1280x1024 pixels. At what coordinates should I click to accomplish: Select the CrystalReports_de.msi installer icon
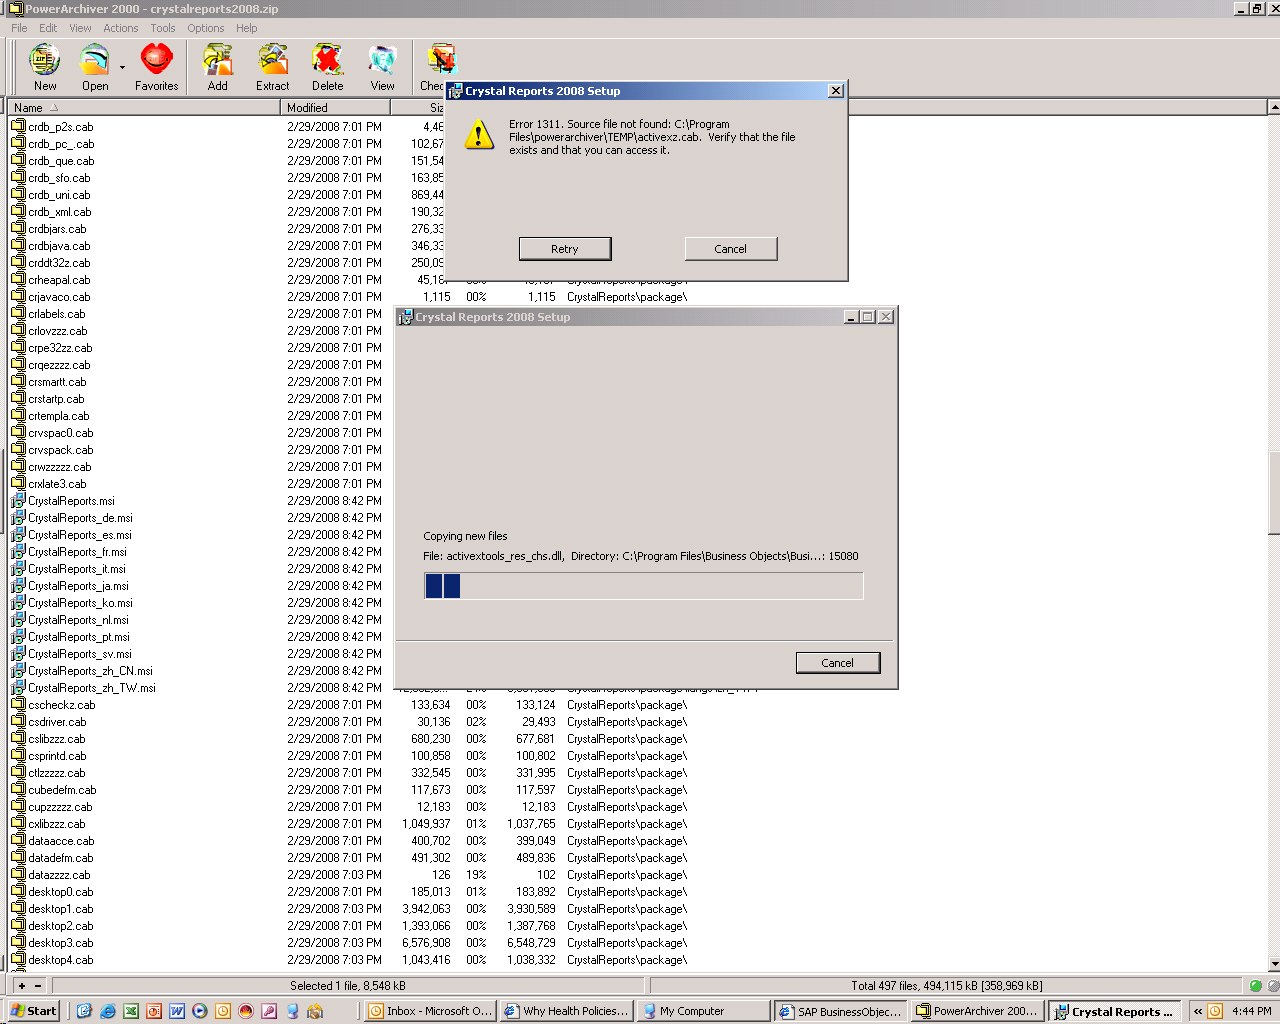[x=18, y=518]
